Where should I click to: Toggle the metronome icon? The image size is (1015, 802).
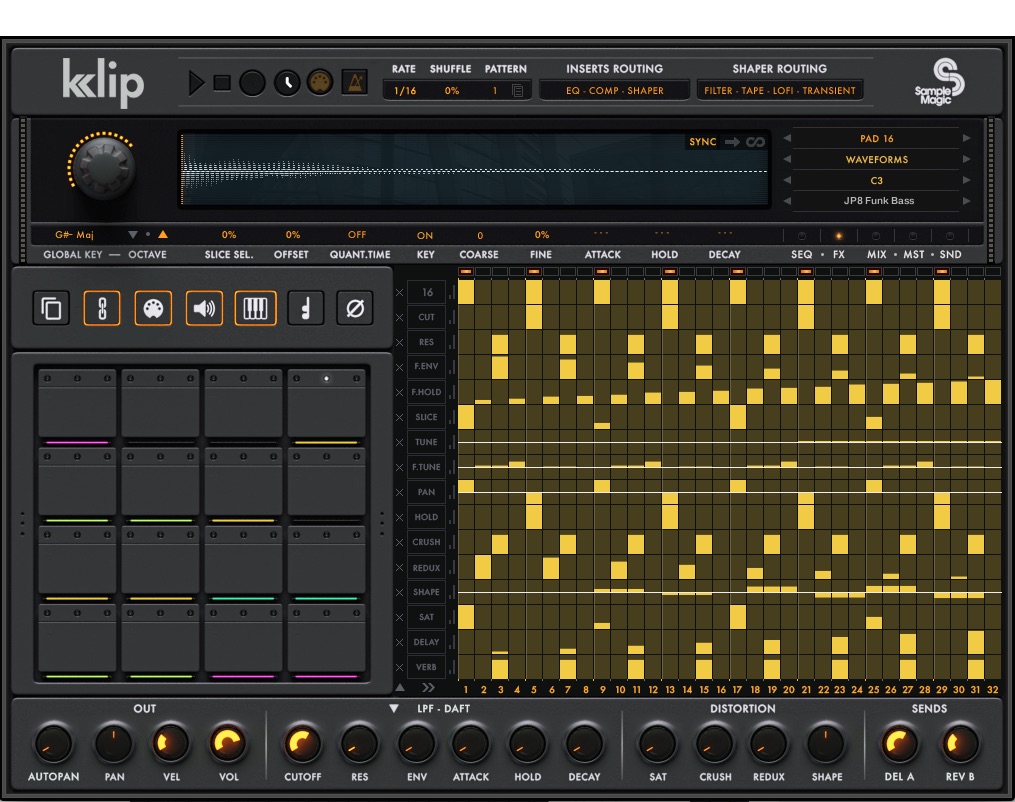pos(355,82)
